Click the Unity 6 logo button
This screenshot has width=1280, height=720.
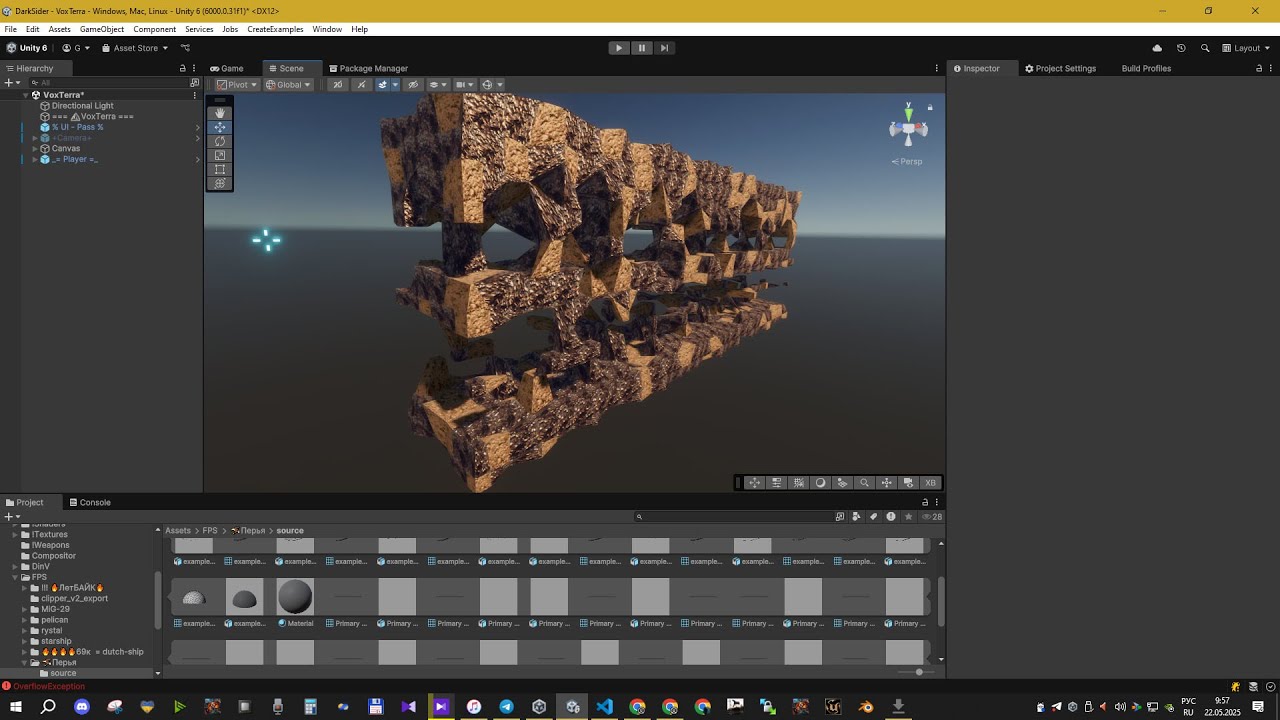[x=27, y=48]
